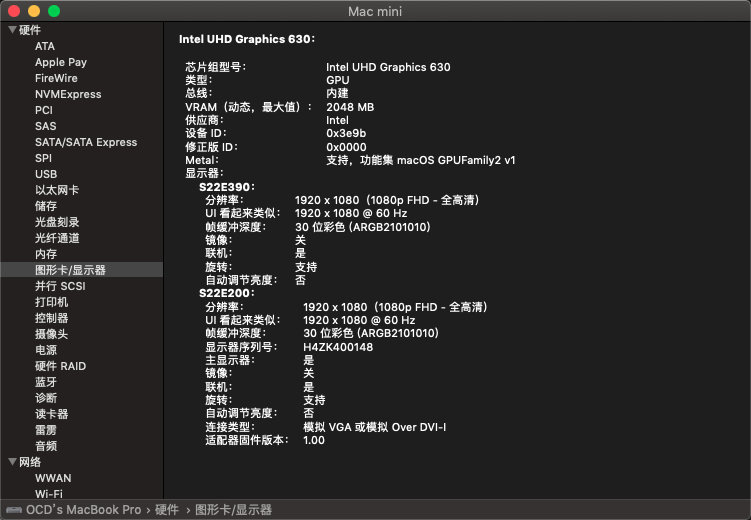This screenshot has width=751, height=520.
Task: Click the 模拟 VGA connection type value
Action: (x=375, y=427)
